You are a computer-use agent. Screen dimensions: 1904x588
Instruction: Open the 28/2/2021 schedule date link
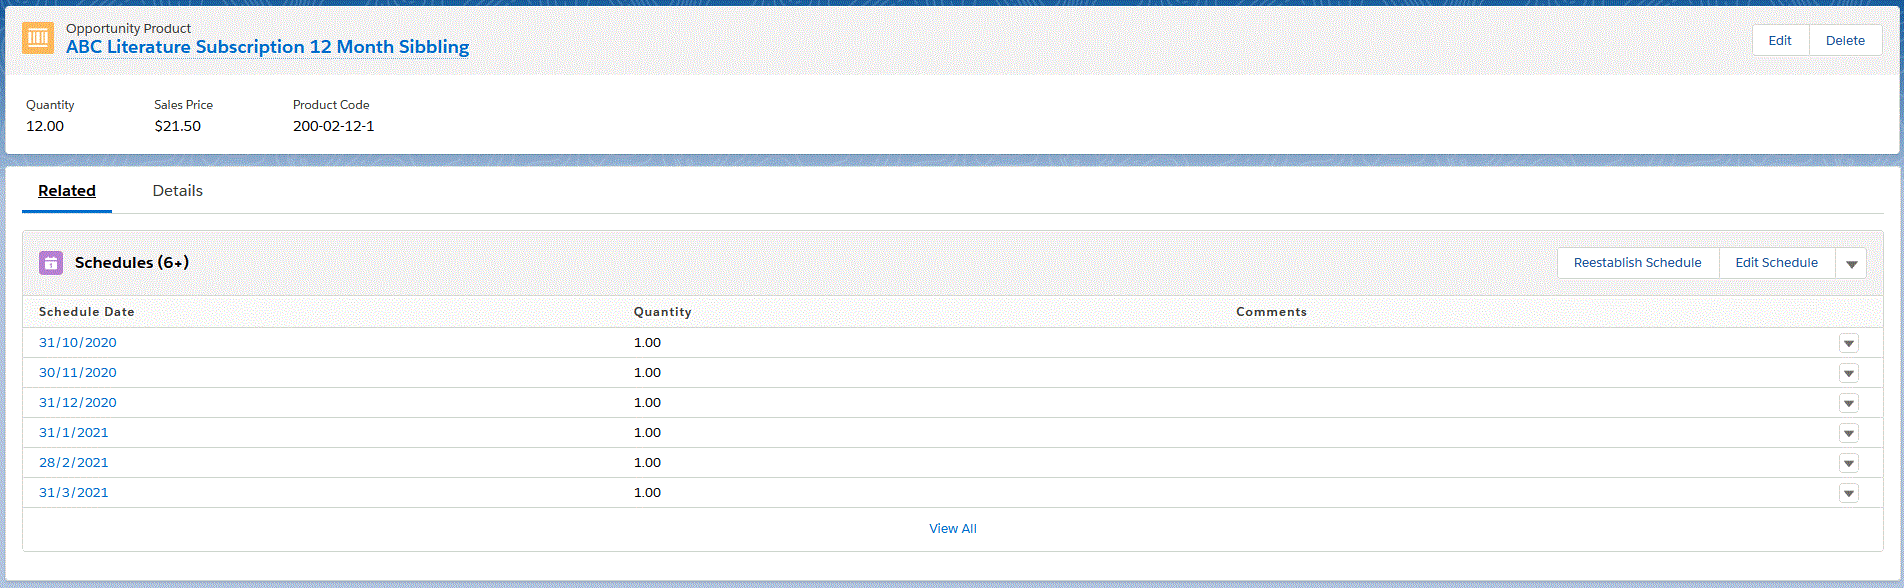tap(74, 463)
